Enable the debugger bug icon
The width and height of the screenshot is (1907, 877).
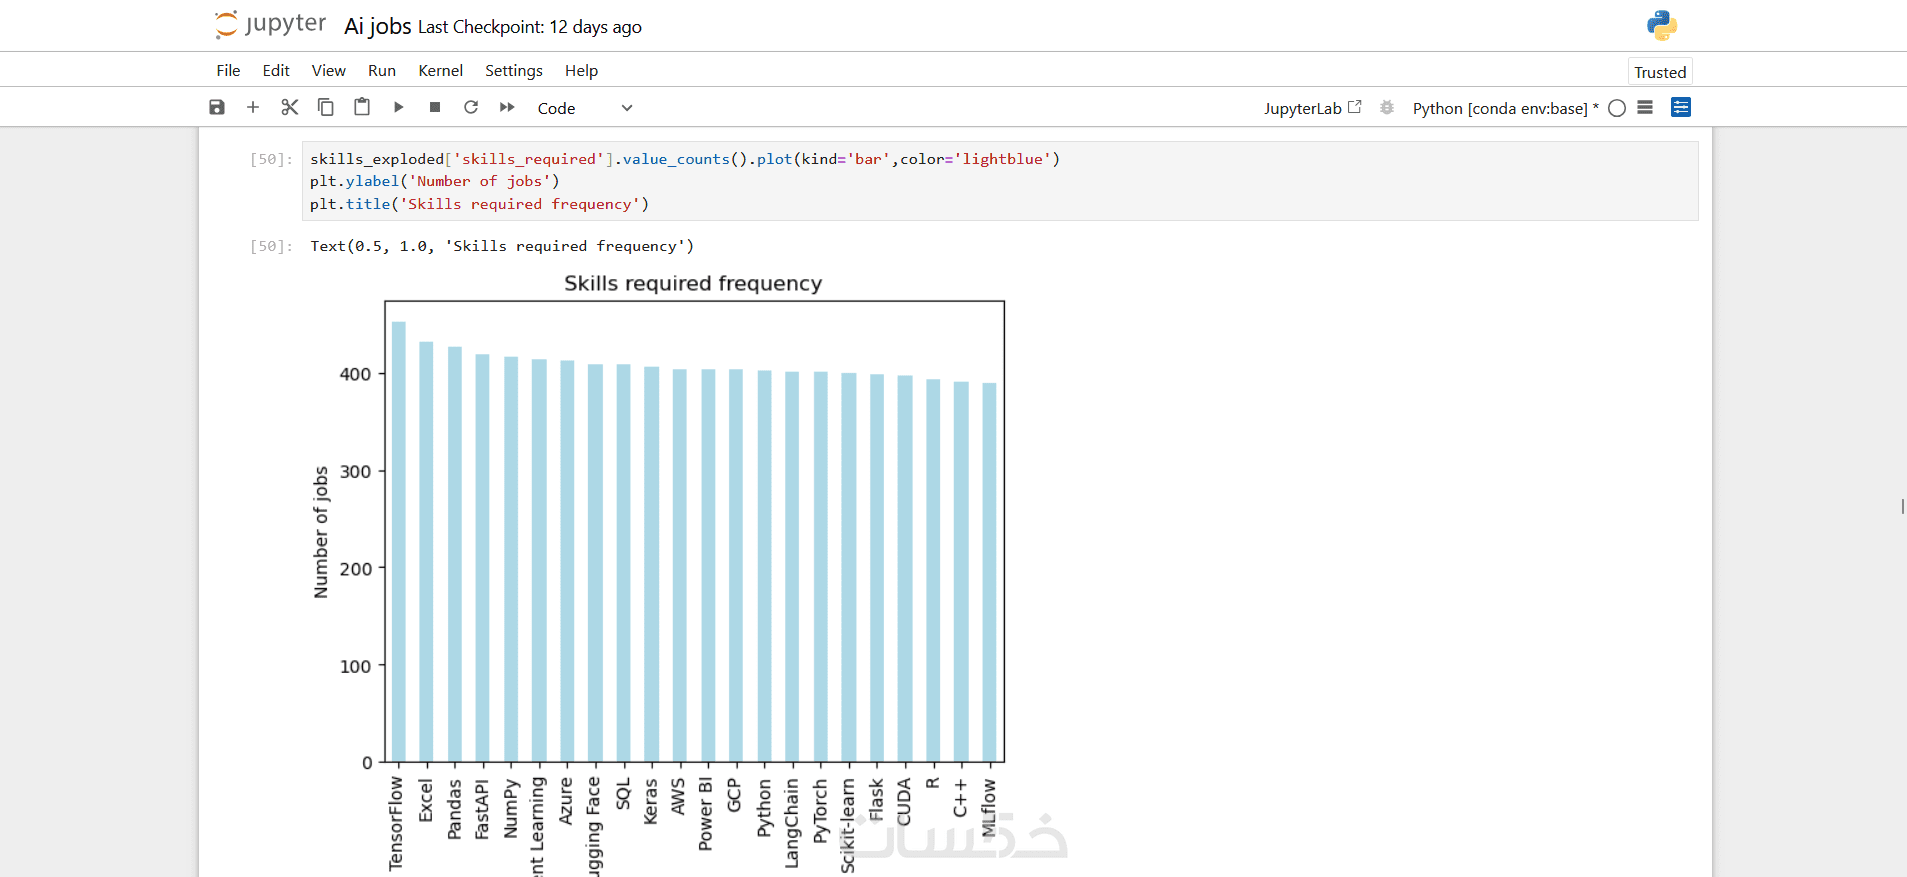coord(1387,107)
